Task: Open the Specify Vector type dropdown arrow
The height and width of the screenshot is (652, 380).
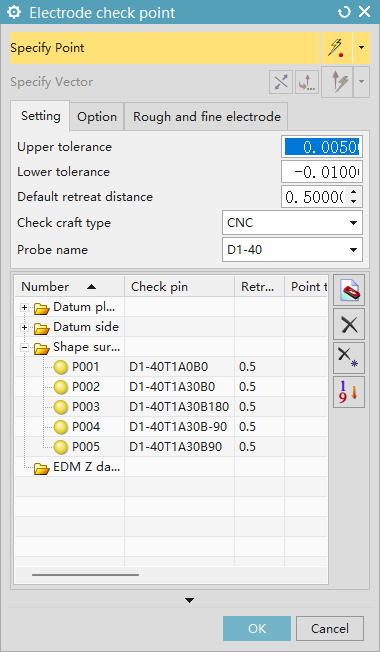Action: click(361, 82)
